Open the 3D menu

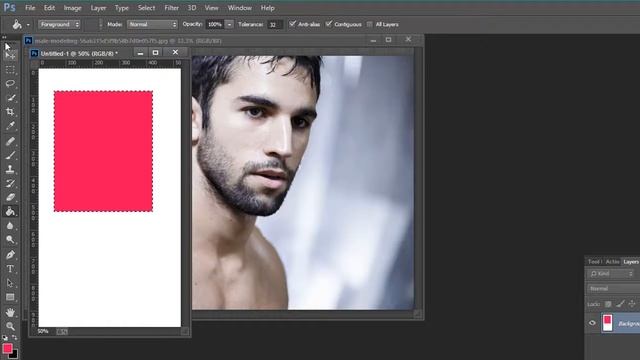pyautogui.click(x=191, y=8)
